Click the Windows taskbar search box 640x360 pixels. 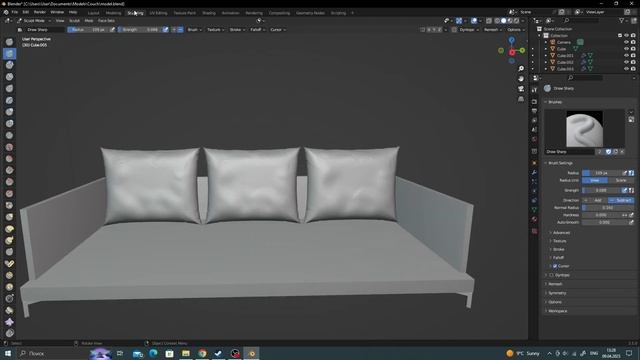click(52, 353)
